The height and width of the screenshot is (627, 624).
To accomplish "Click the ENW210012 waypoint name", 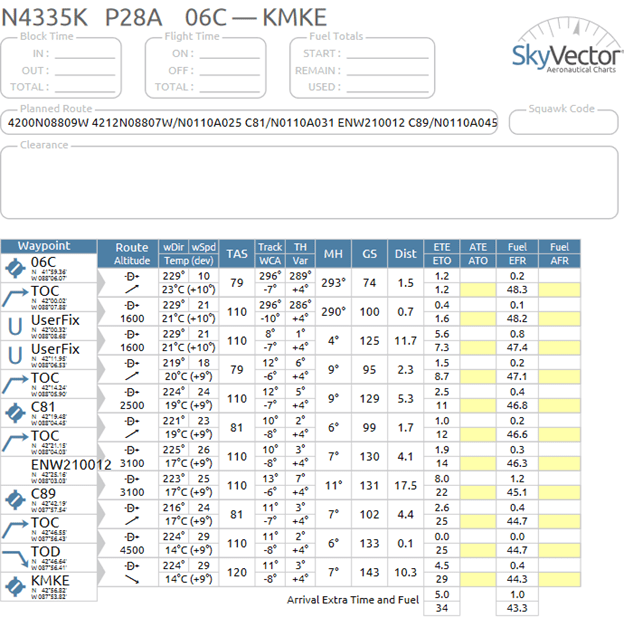I will 68,464.
